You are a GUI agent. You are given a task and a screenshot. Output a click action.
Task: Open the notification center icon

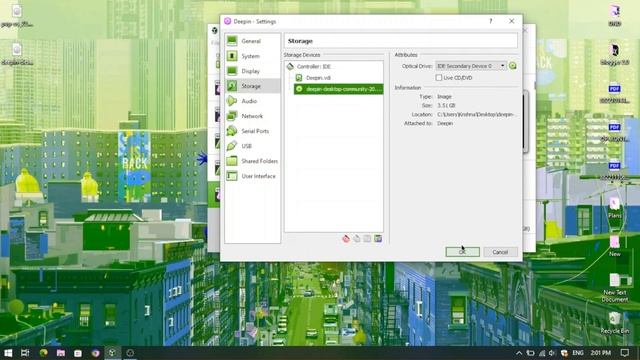click(x=625, y=353)
